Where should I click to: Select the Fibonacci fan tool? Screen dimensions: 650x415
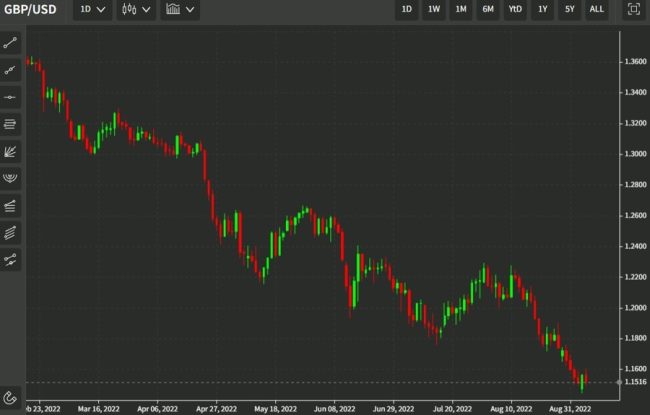point(10,151)
